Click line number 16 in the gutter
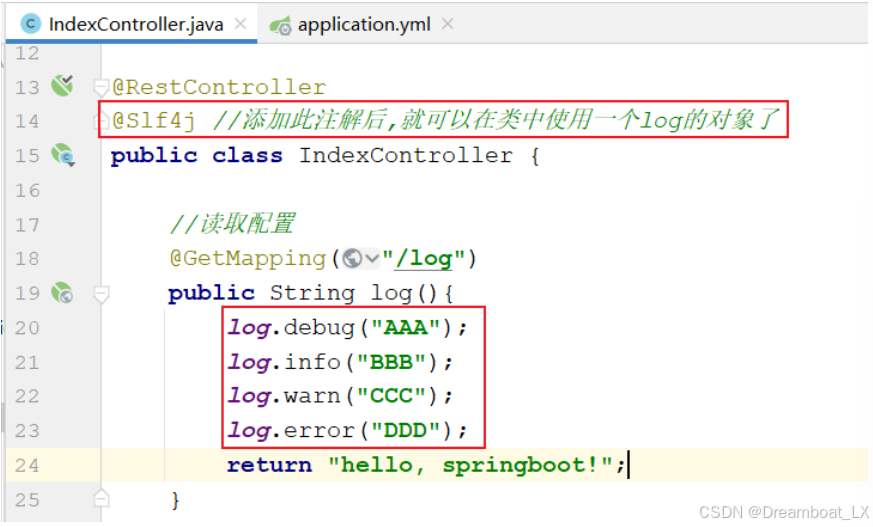873x527 pixels. (27, 191)
